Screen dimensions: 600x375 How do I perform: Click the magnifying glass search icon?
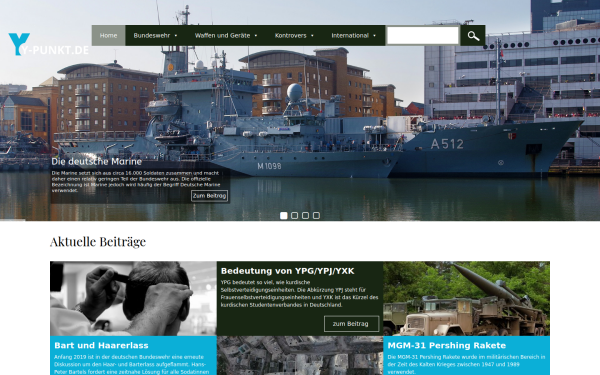coord(473,36)
